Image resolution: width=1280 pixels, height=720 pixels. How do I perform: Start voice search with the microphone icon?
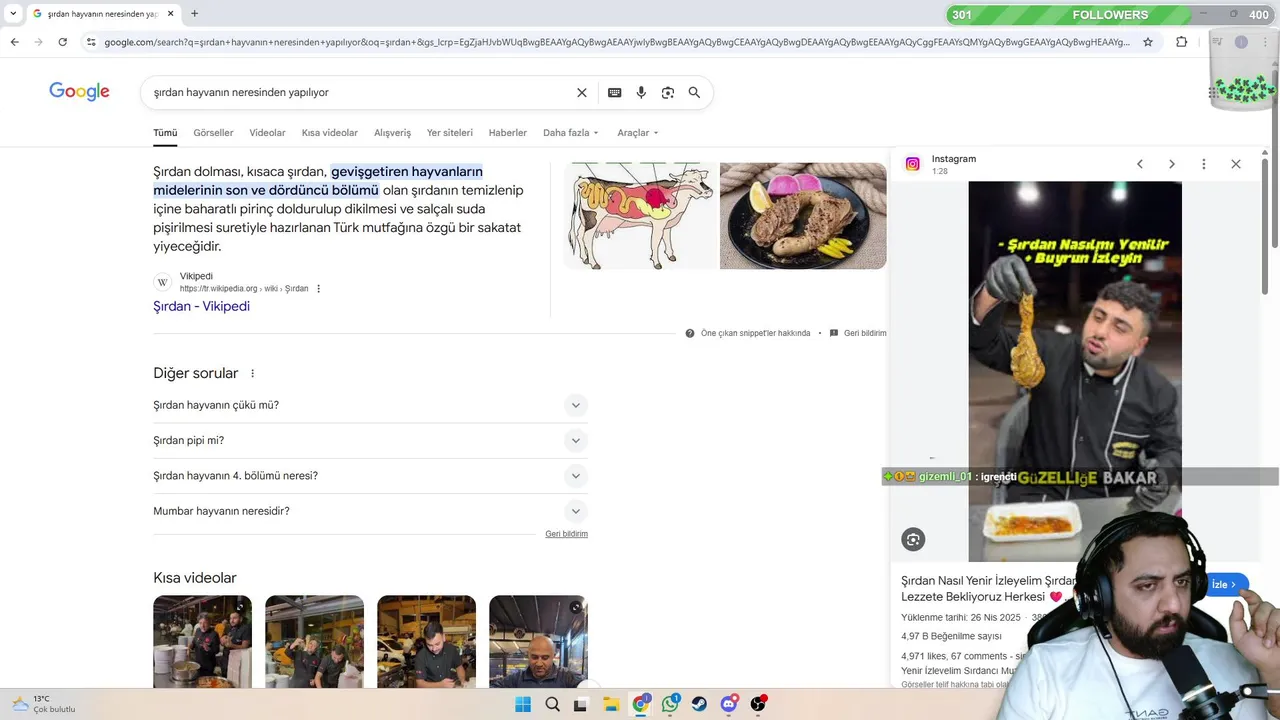[641, 92]
